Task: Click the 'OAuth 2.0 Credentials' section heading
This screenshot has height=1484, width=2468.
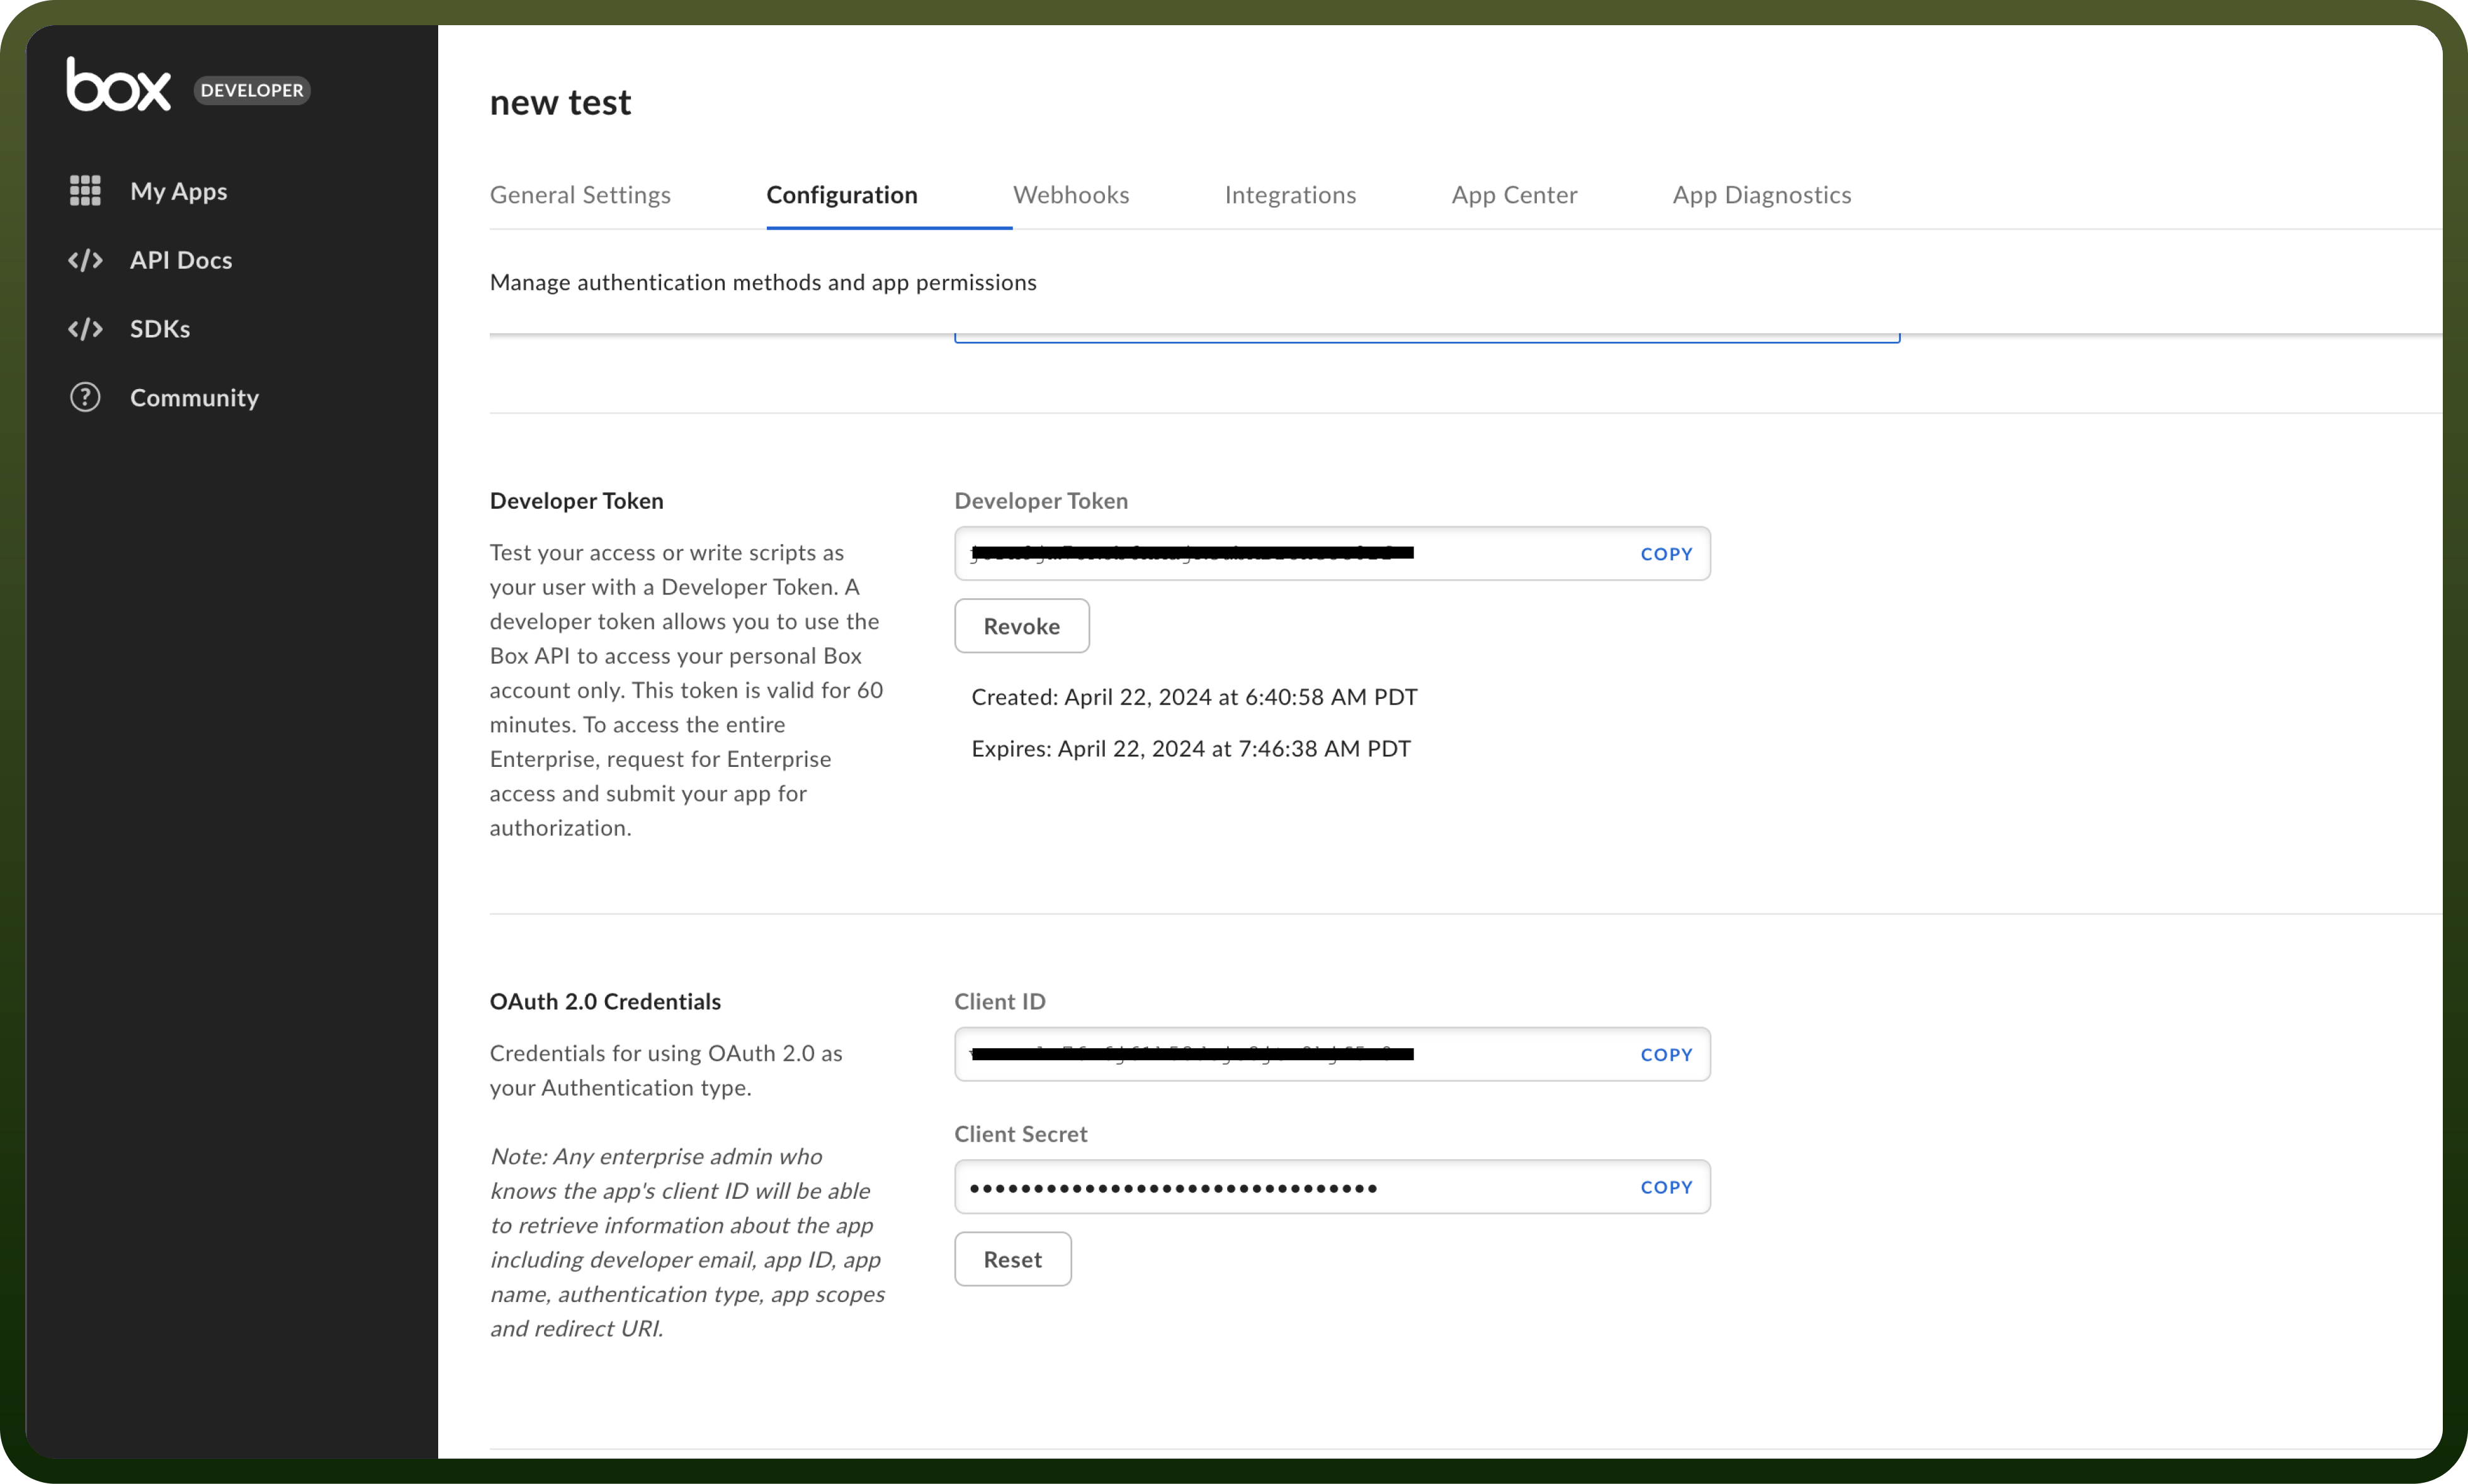Action: click(605, 1001)
